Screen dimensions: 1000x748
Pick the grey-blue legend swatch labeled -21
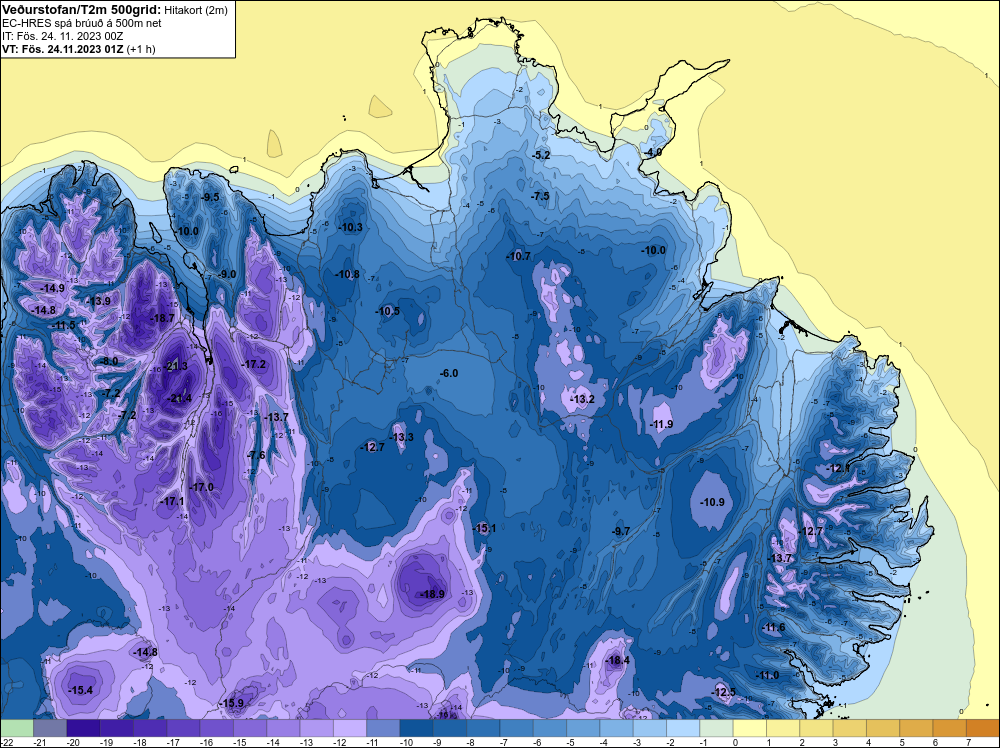tap(50, 728)
